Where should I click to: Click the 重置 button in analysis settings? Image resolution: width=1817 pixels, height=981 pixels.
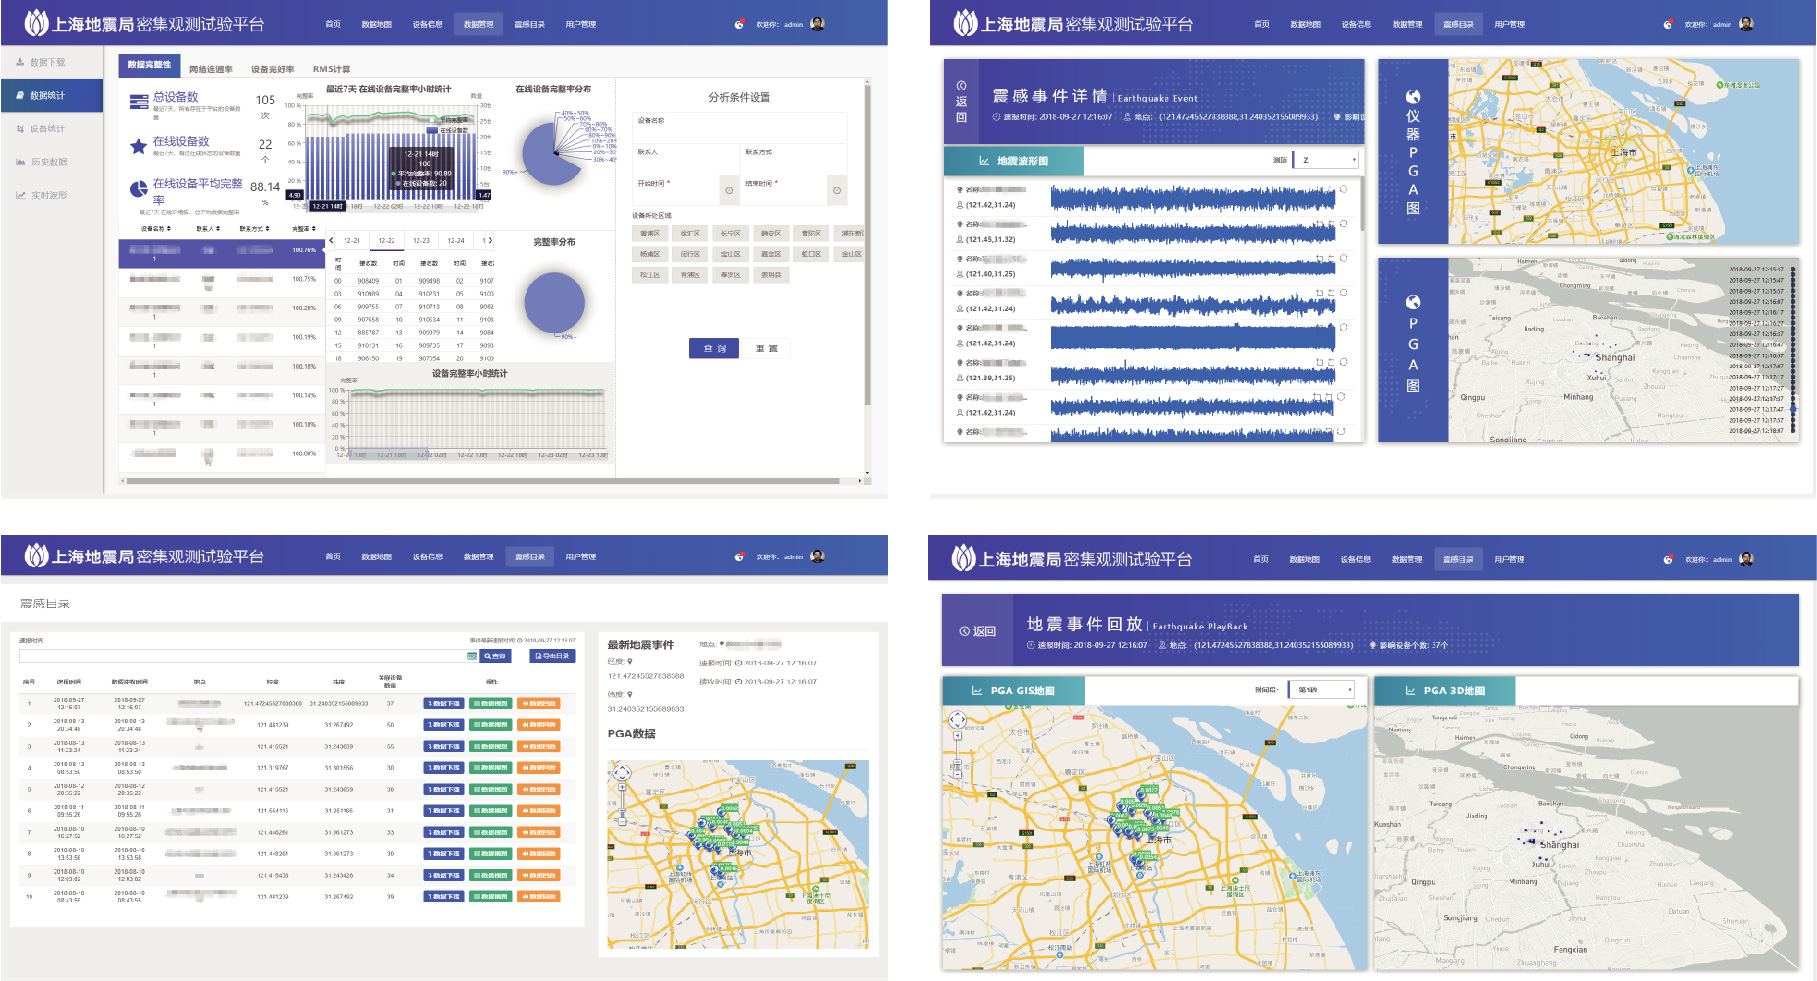click(766, 348)
